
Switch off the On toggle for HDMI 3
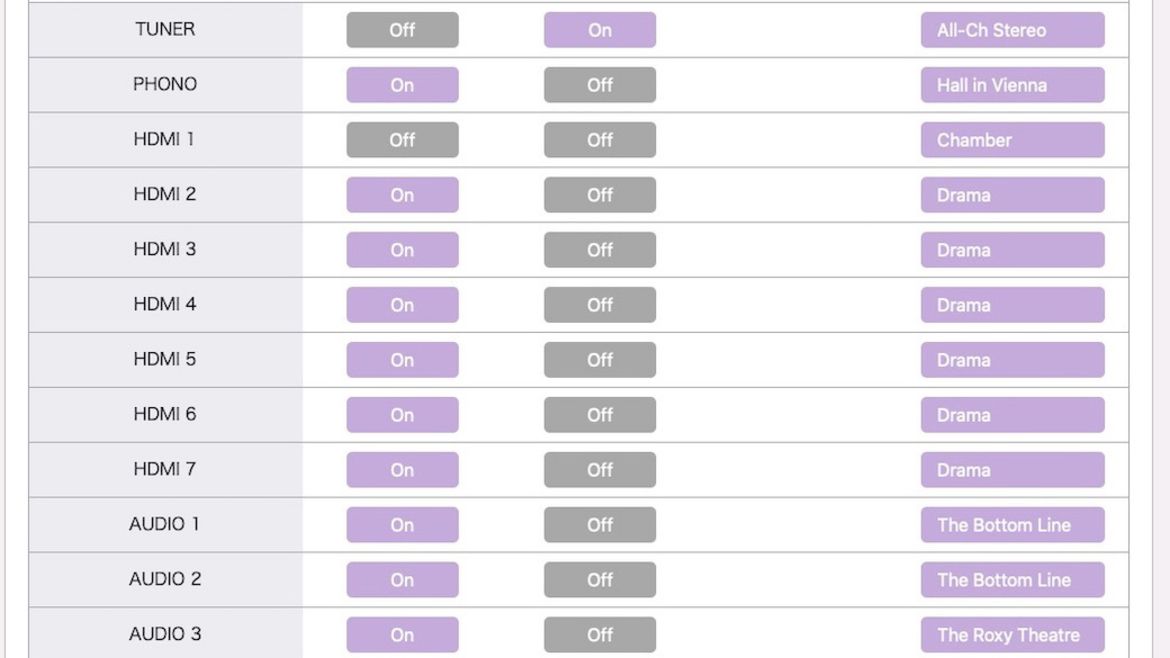pos(402,250)
